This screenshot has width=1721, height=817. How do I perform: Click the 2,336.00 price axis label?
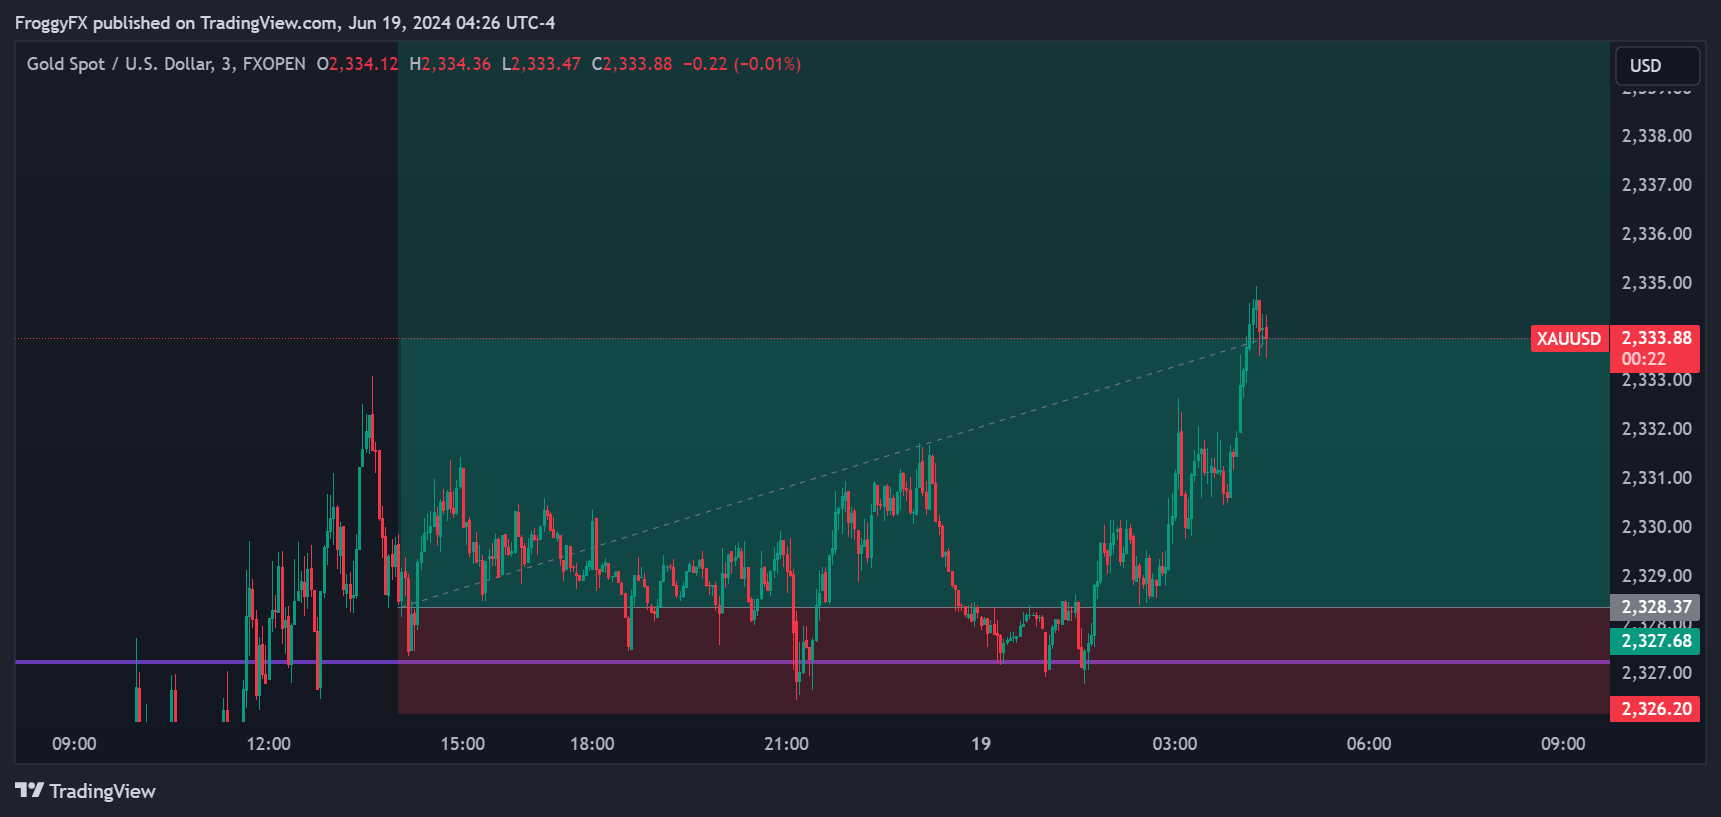pyautogui.click(x=1656, y=234)
